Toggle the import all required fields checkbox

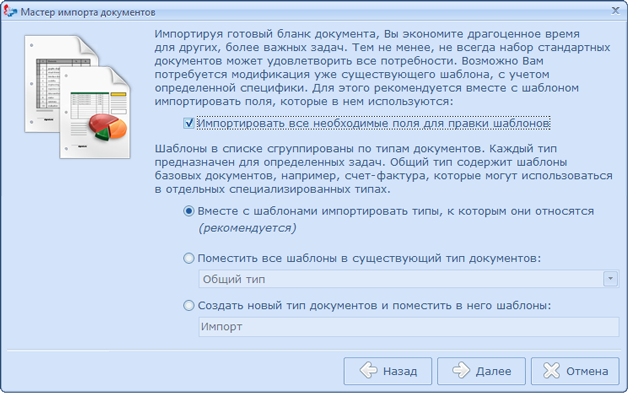(188, 123)
